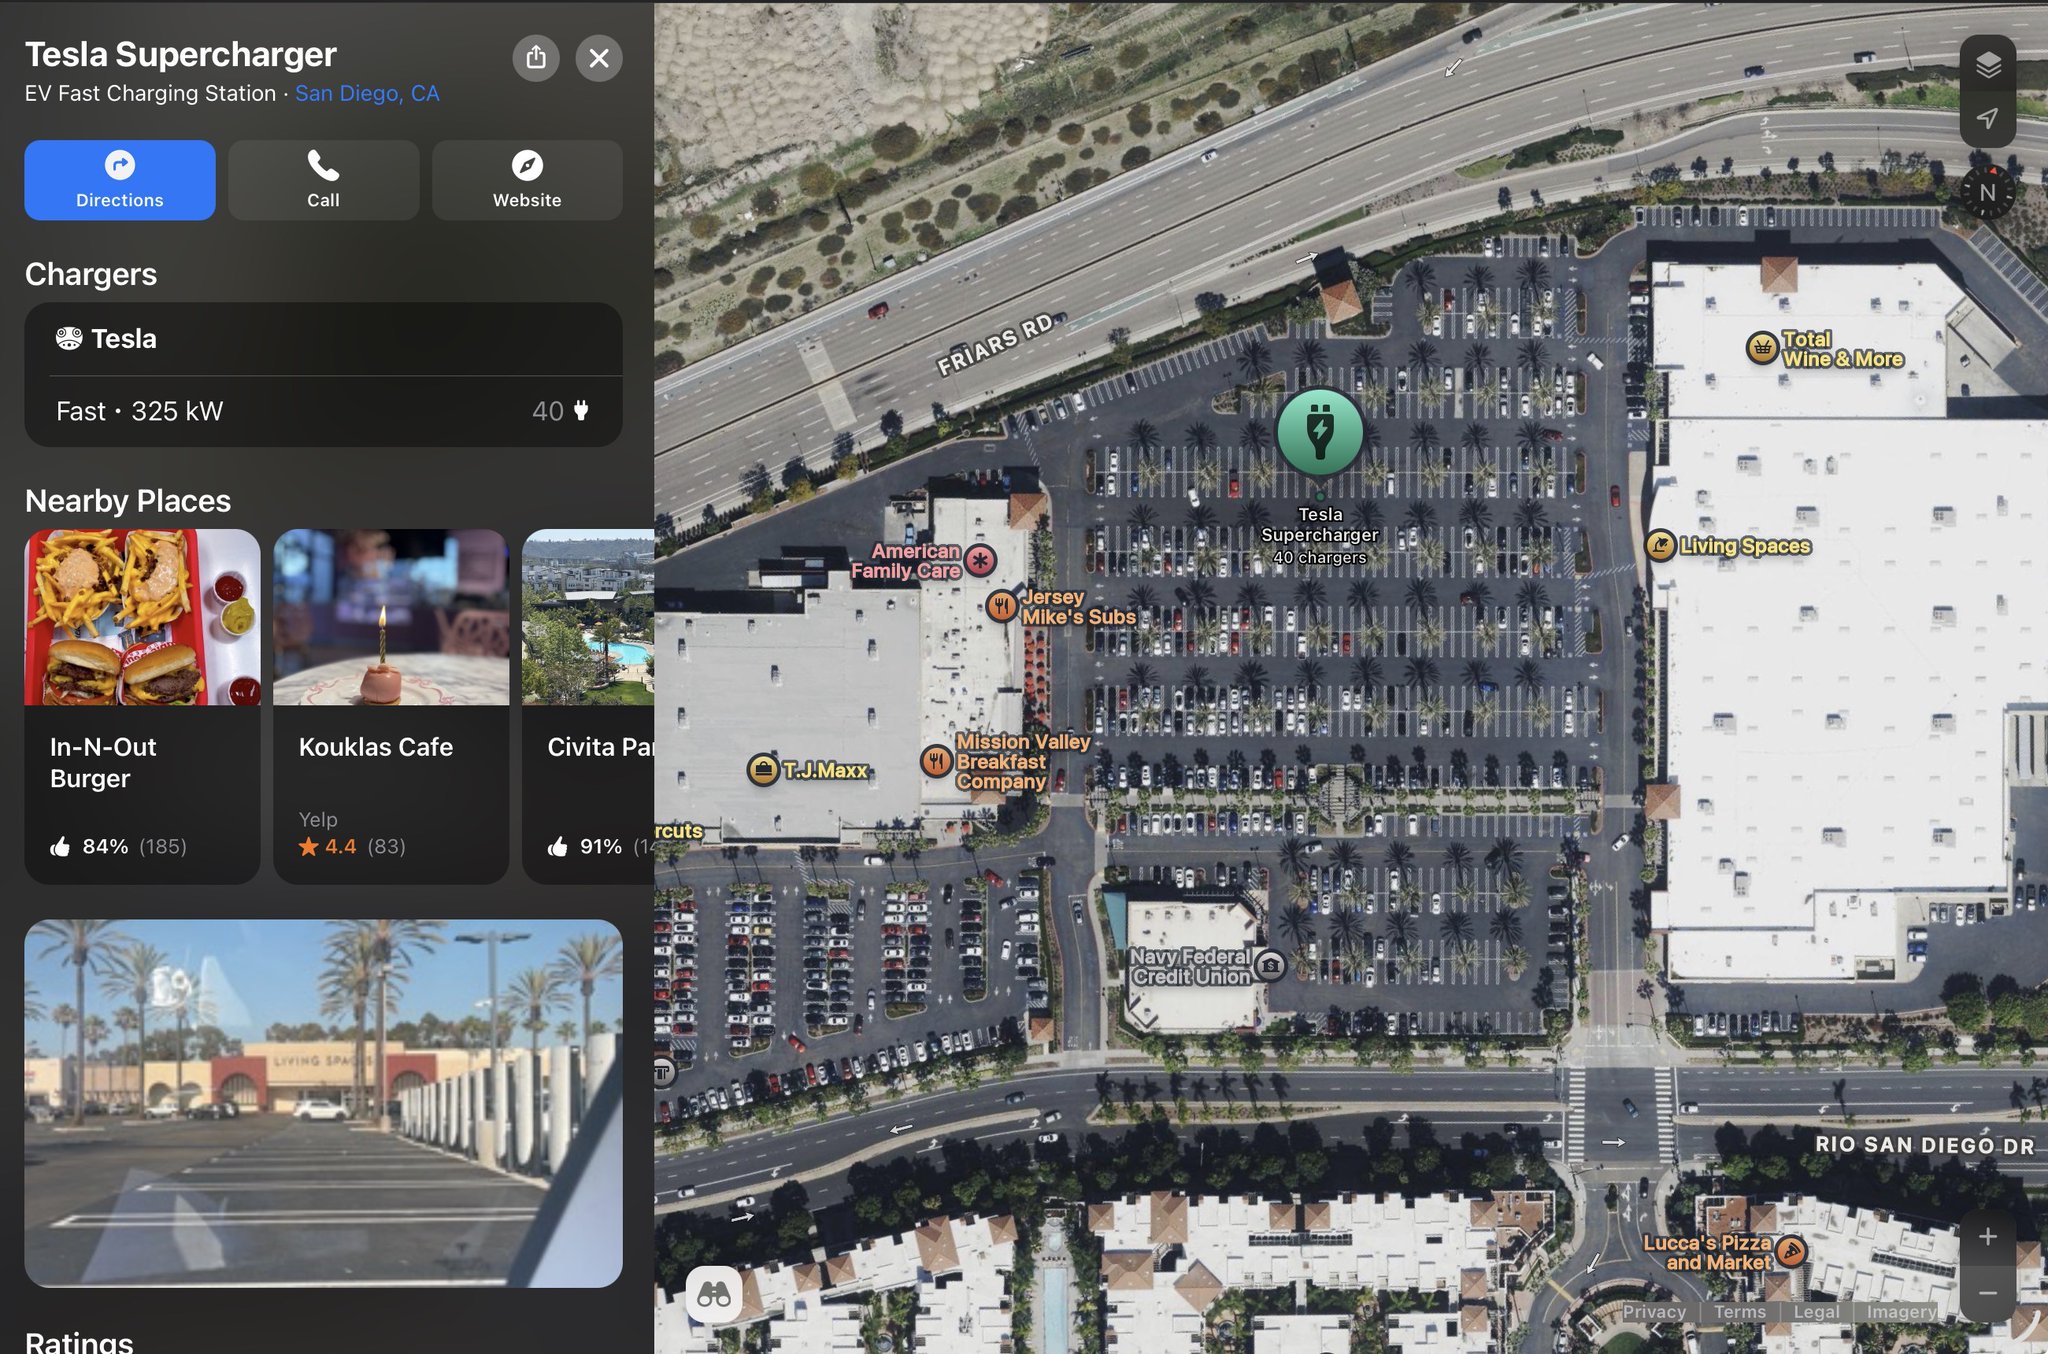Click the Friars Rd street label
The width and height of the screenshot is (2048, 1354).
[x=995, y=343]
